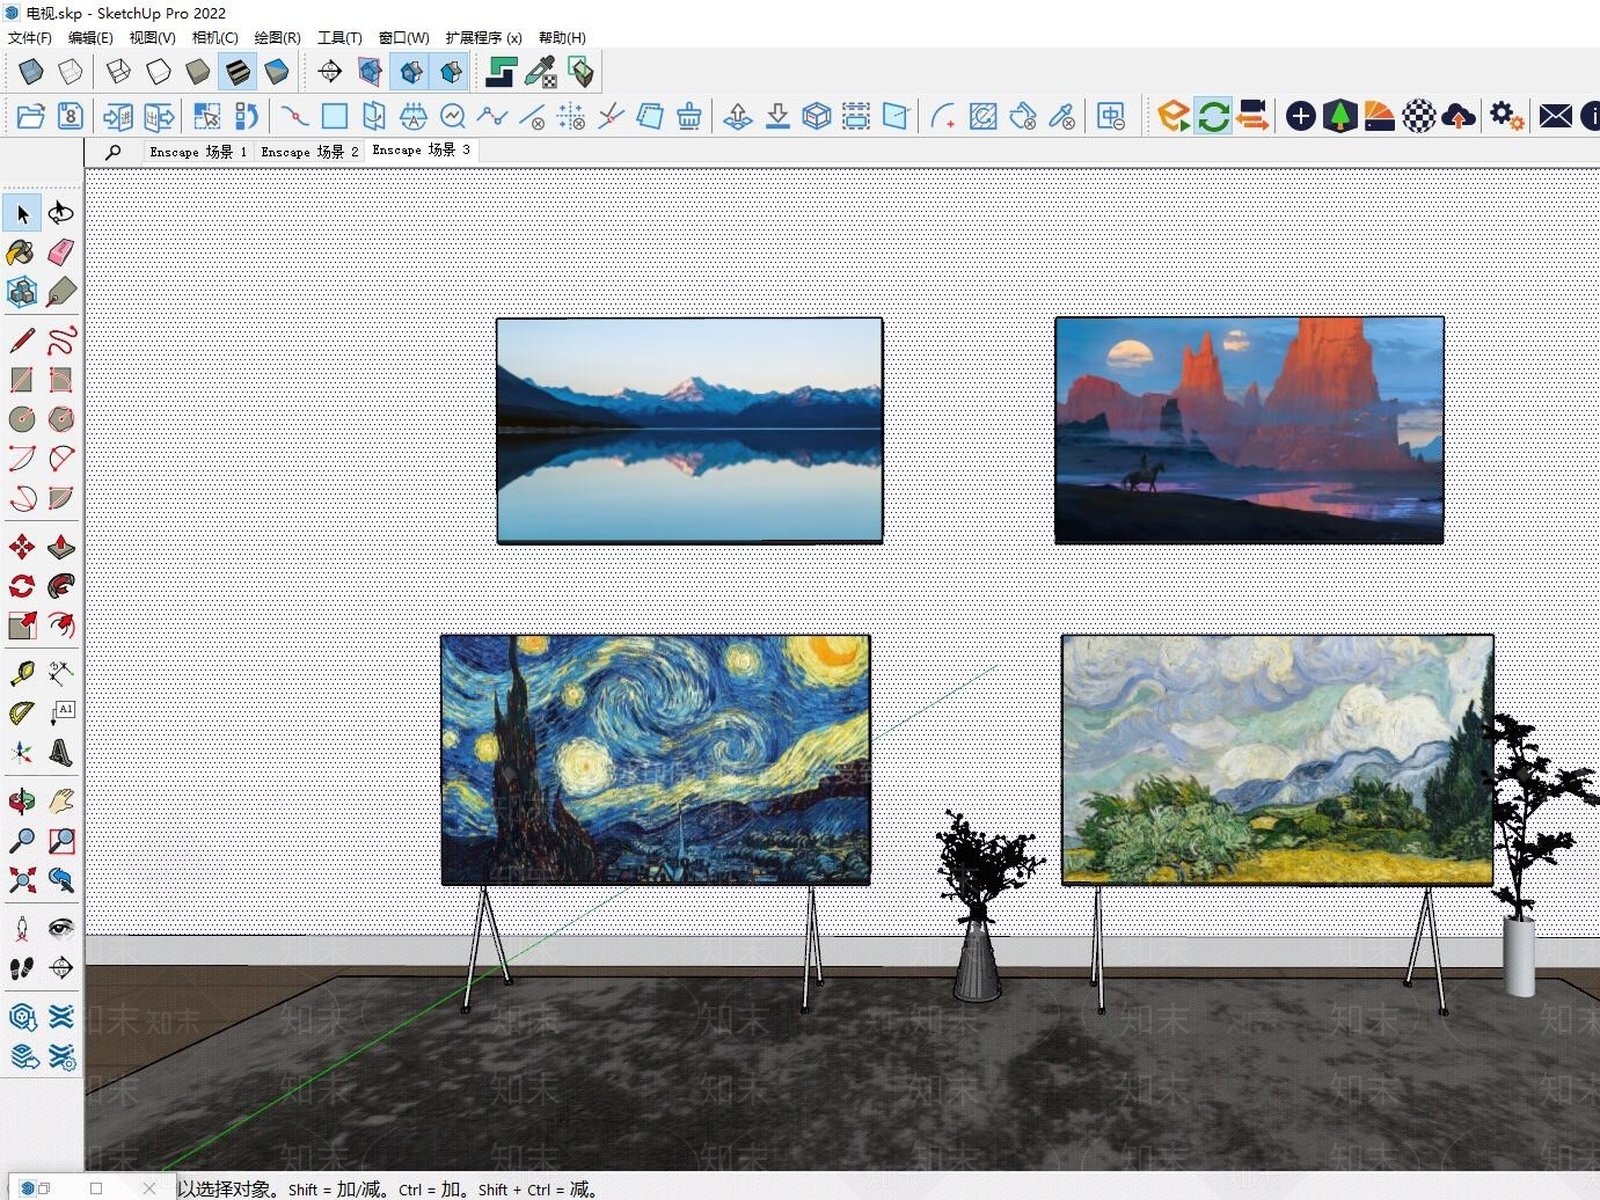Screen dimensions: 1600x1200
Task: Activate the 3D Text tool
Action: pyautogui.click(x=61, y=752)
